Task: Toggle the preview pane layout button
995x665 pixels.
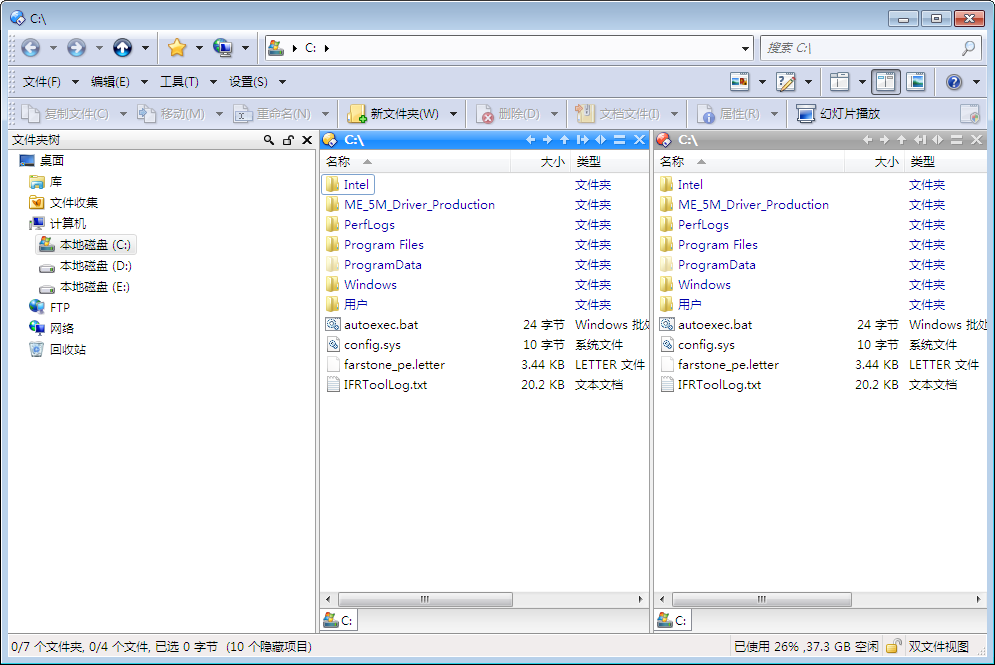Action: (916, 81)
